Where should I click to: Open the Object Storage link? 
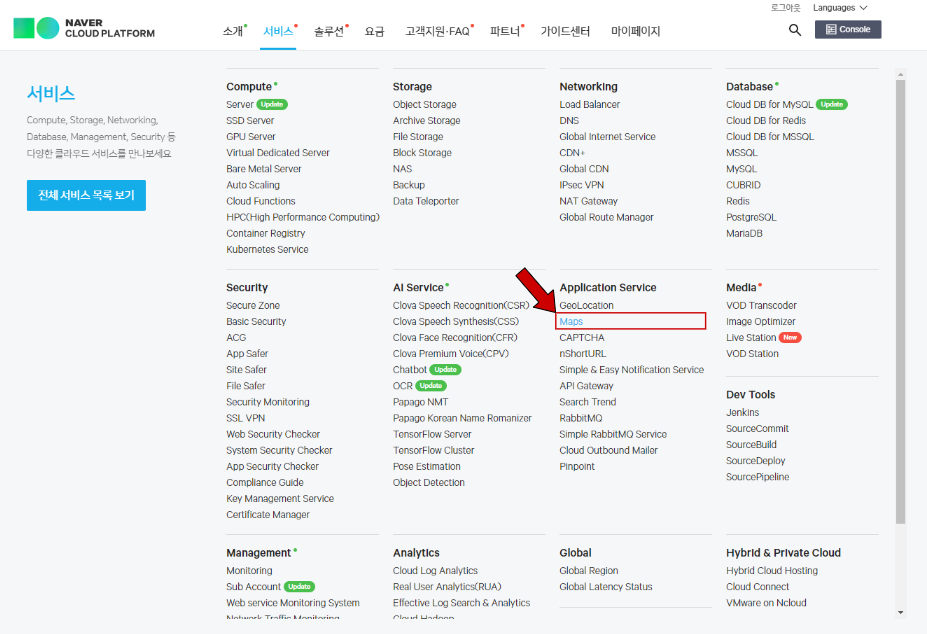pyautogui.click(x=424, y=105)
